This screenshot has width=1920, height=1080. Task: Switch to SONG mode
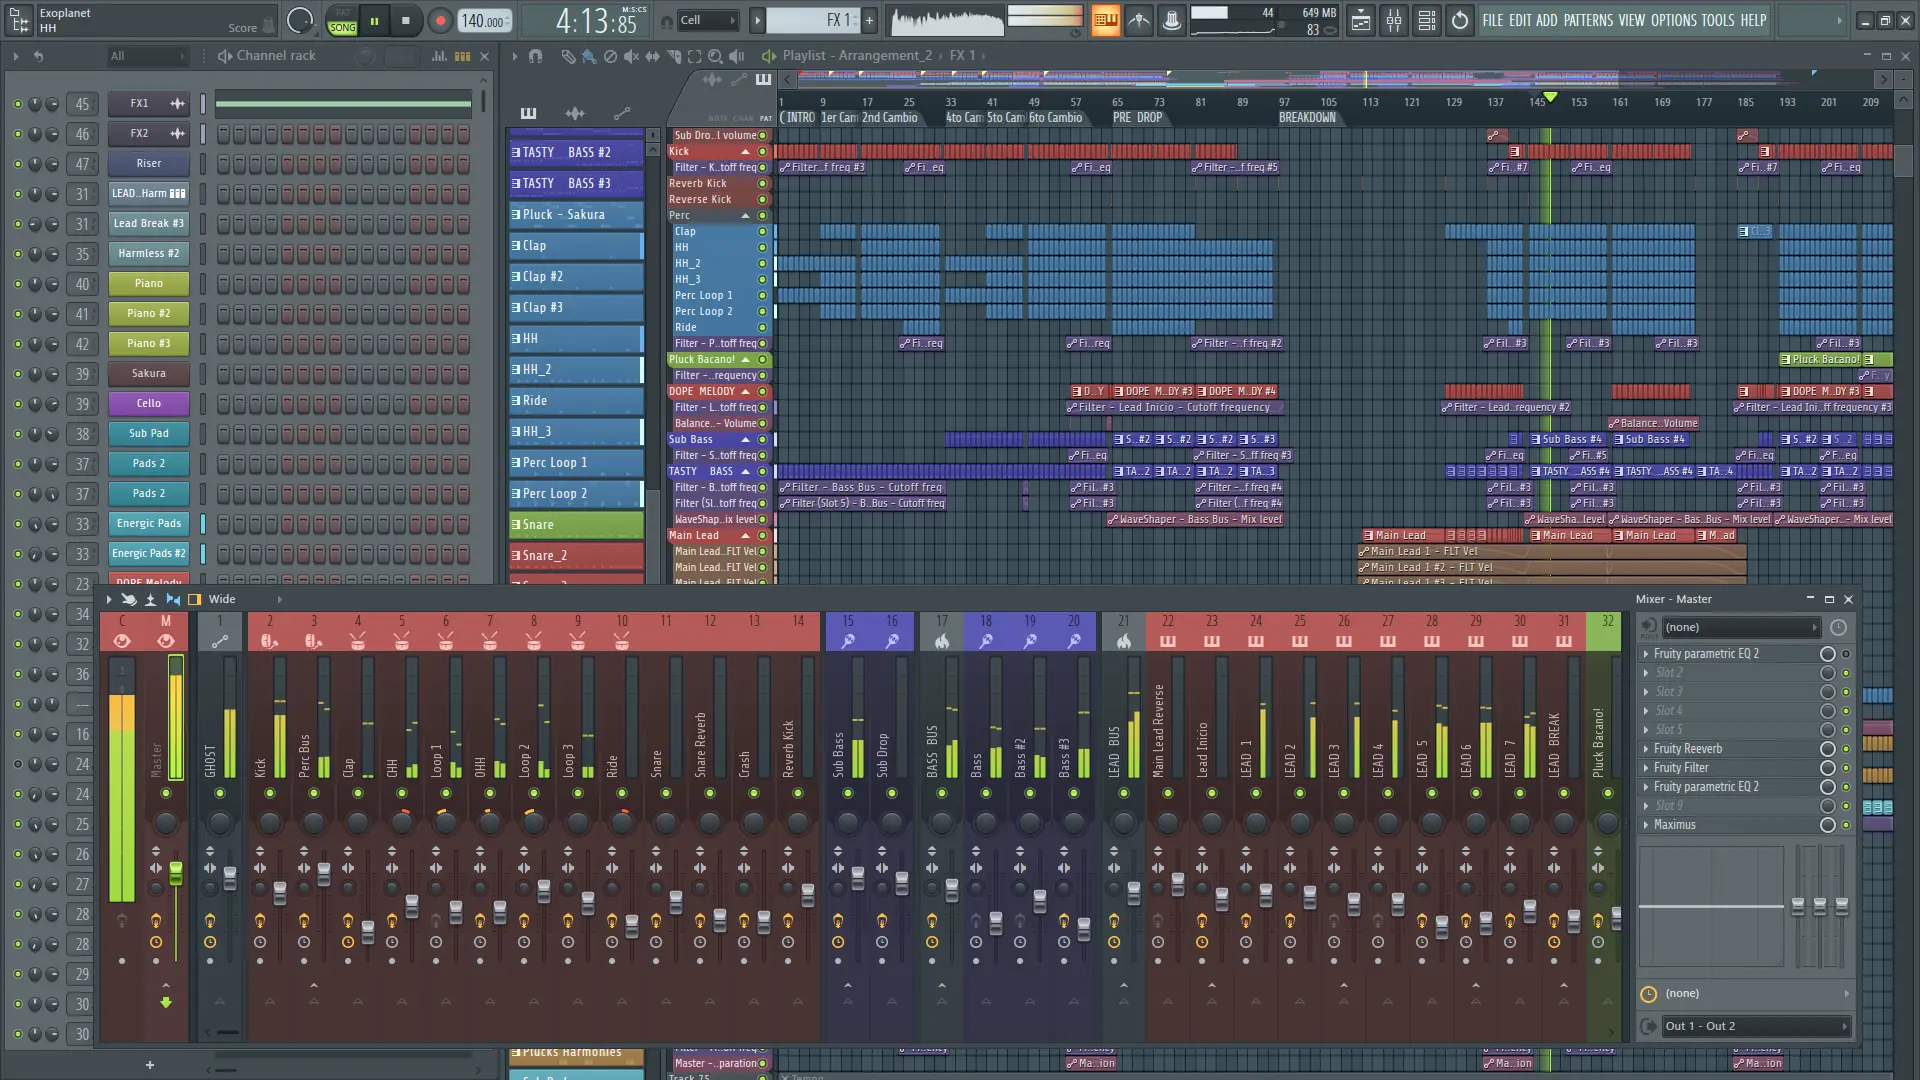pyautogui.click(x=342, y=27)
